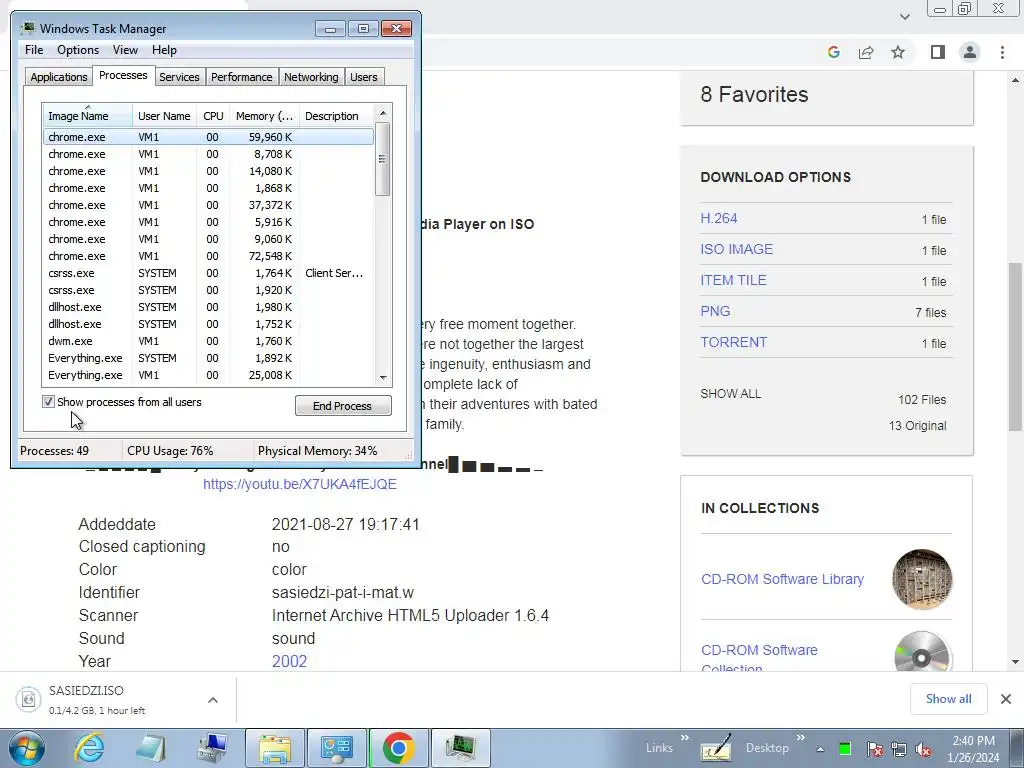
Task: Select Task Manager taskbar button
Action: [x=461, y=748]
